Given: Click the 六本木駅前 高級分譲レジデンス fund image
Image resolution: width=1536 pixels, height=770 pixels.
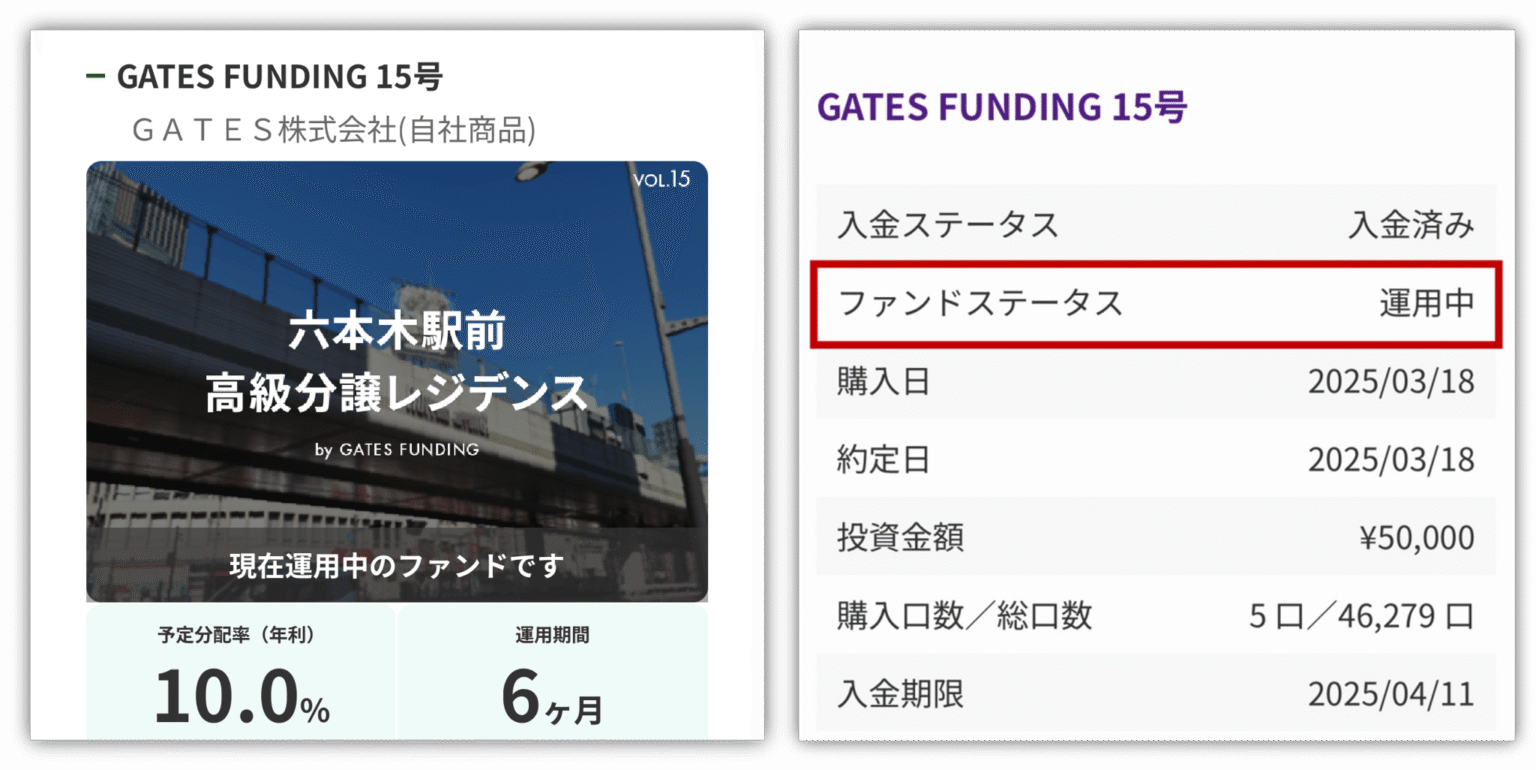Looking at the screenshot, I should point(397,380).
